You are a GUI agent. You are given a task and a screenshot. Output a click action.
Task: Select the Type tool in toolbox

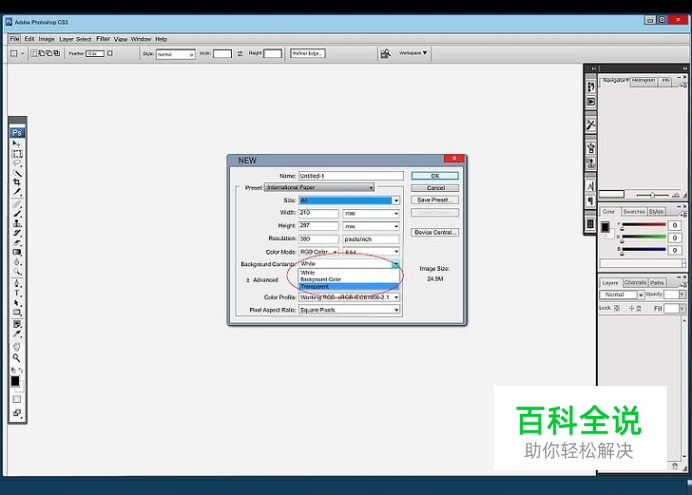tap(17, 293)
